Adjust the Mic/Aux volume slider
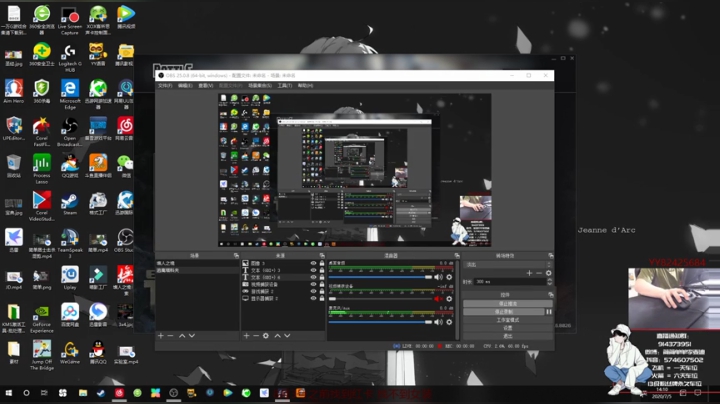This screenshot has height=404, width=720. [x=380, y=322]
